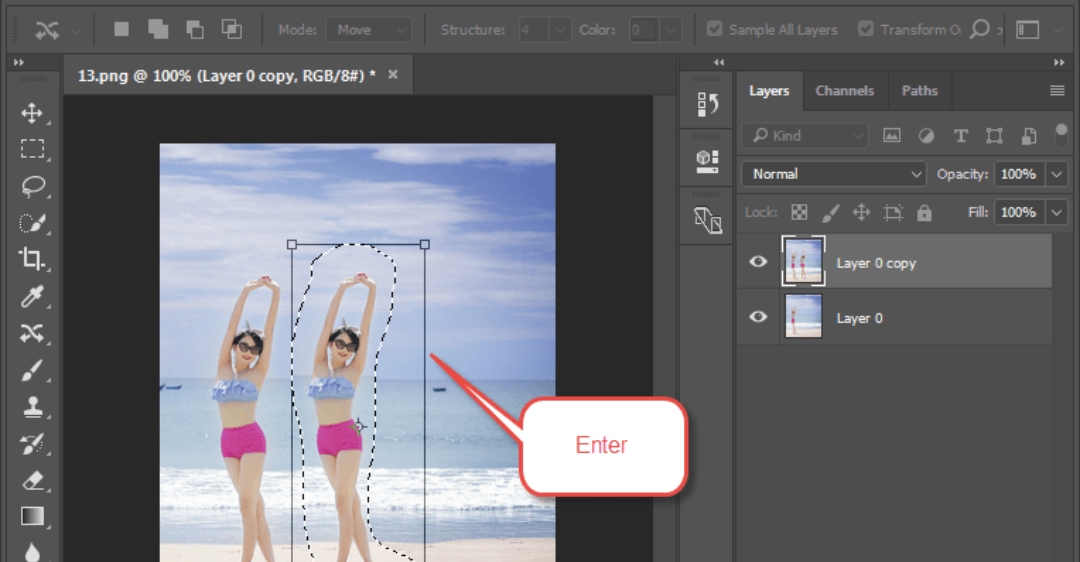The width and height of the screenshot is (1080, 562).
Task: Filter layers by shape layers
Action: click(994, 136)
